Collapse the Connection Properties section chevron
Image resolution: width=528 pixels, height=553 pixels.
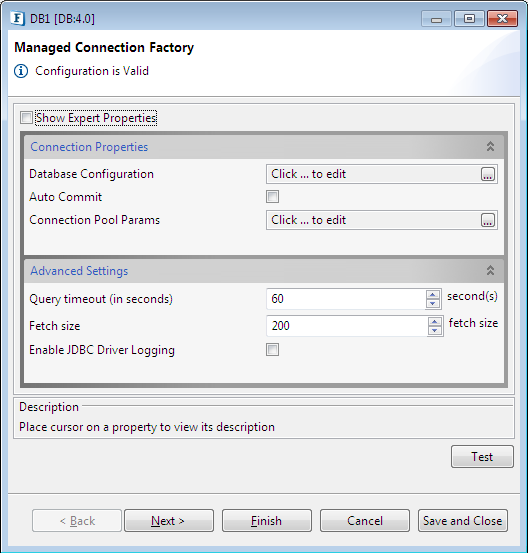click(x=490, y=146)
